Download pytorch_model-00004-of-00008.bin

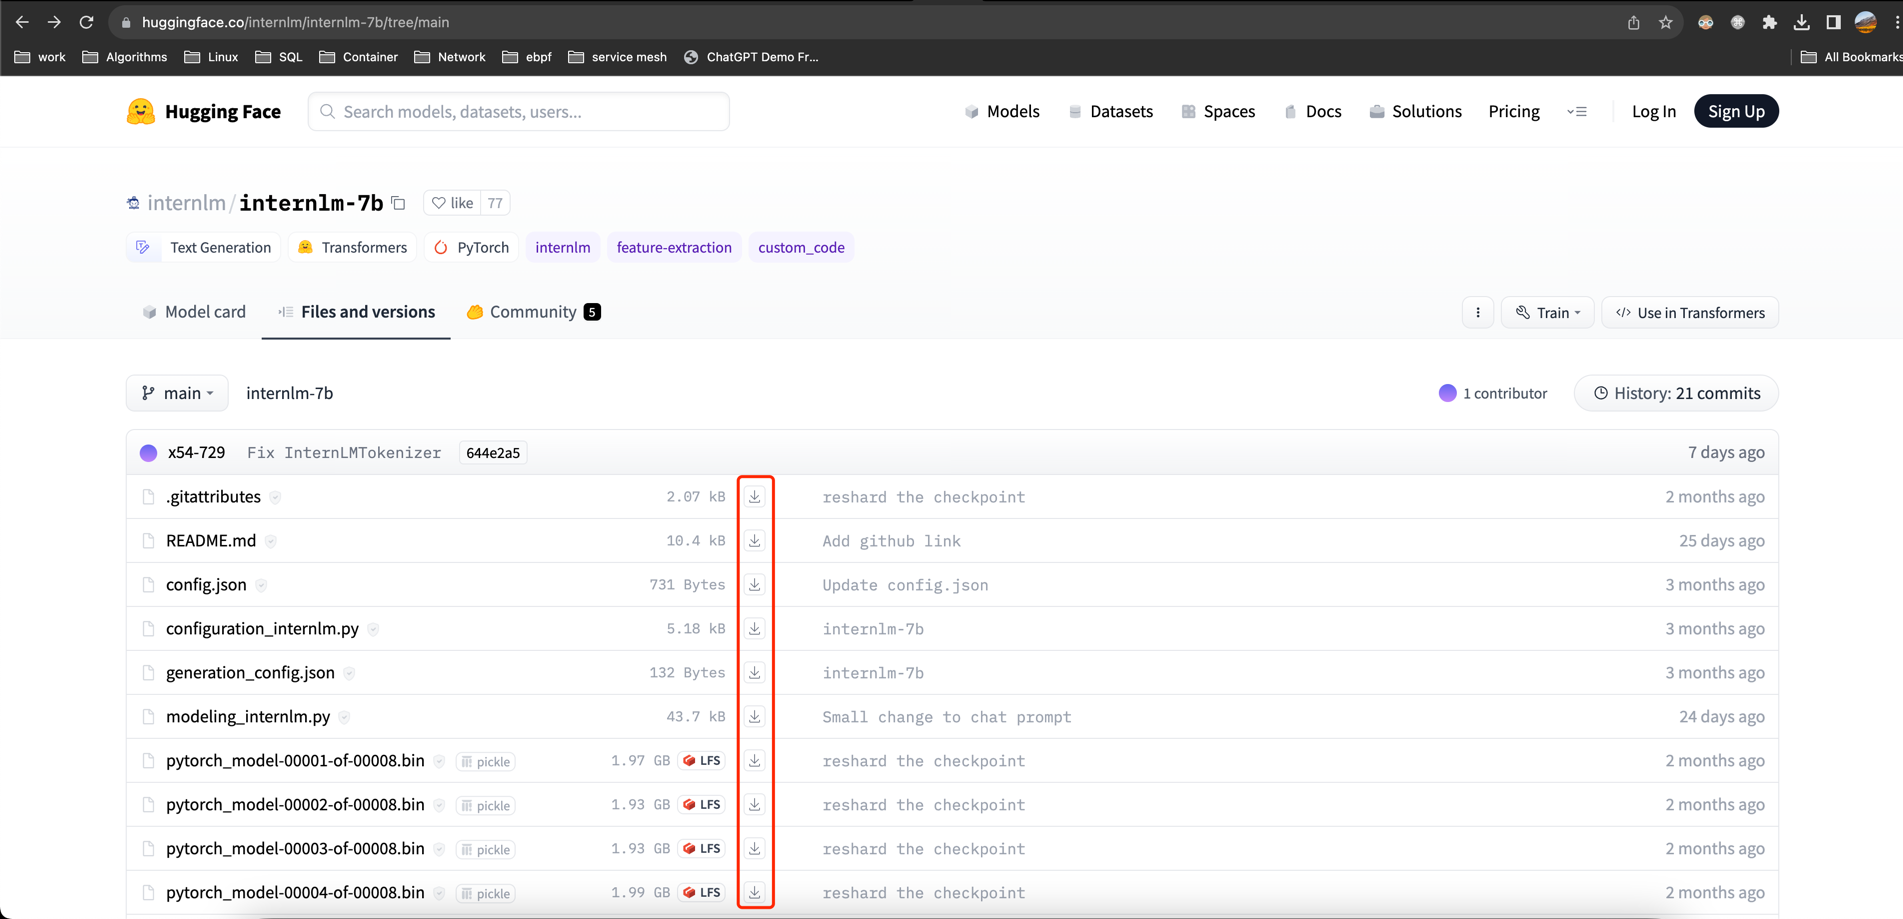point(755,892)
